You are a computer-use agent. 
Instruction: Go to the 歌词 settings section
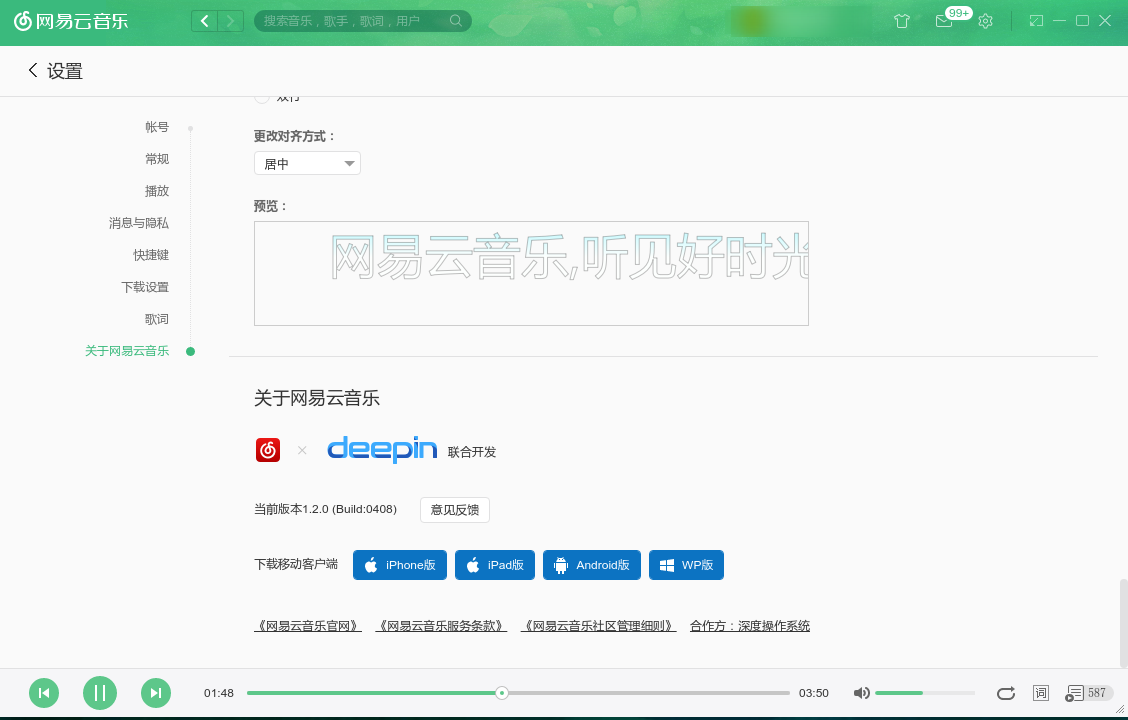tap(157, 319)
